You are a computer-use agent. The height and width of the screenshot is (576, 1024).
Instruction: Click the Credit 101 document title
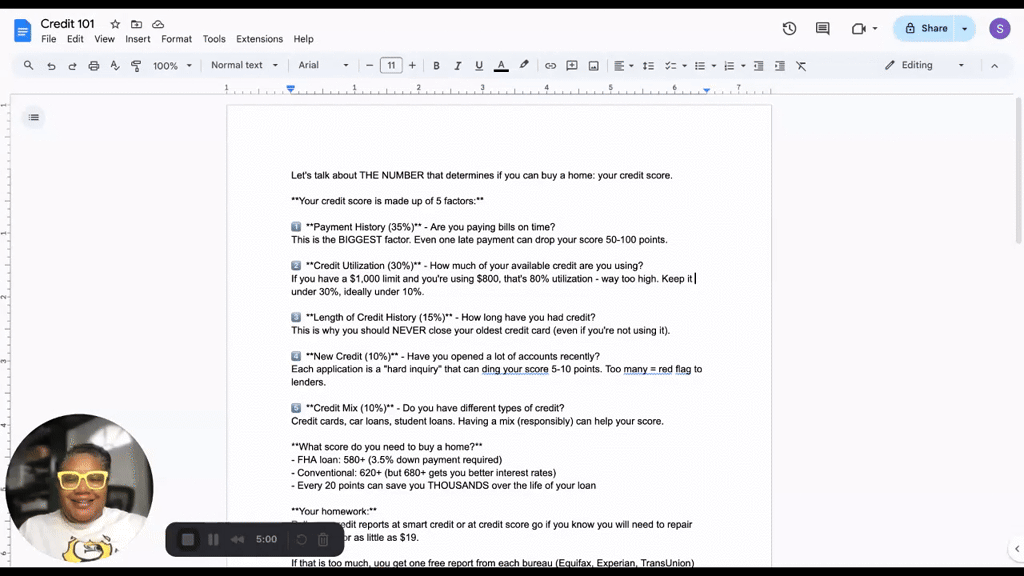[67, 24]
